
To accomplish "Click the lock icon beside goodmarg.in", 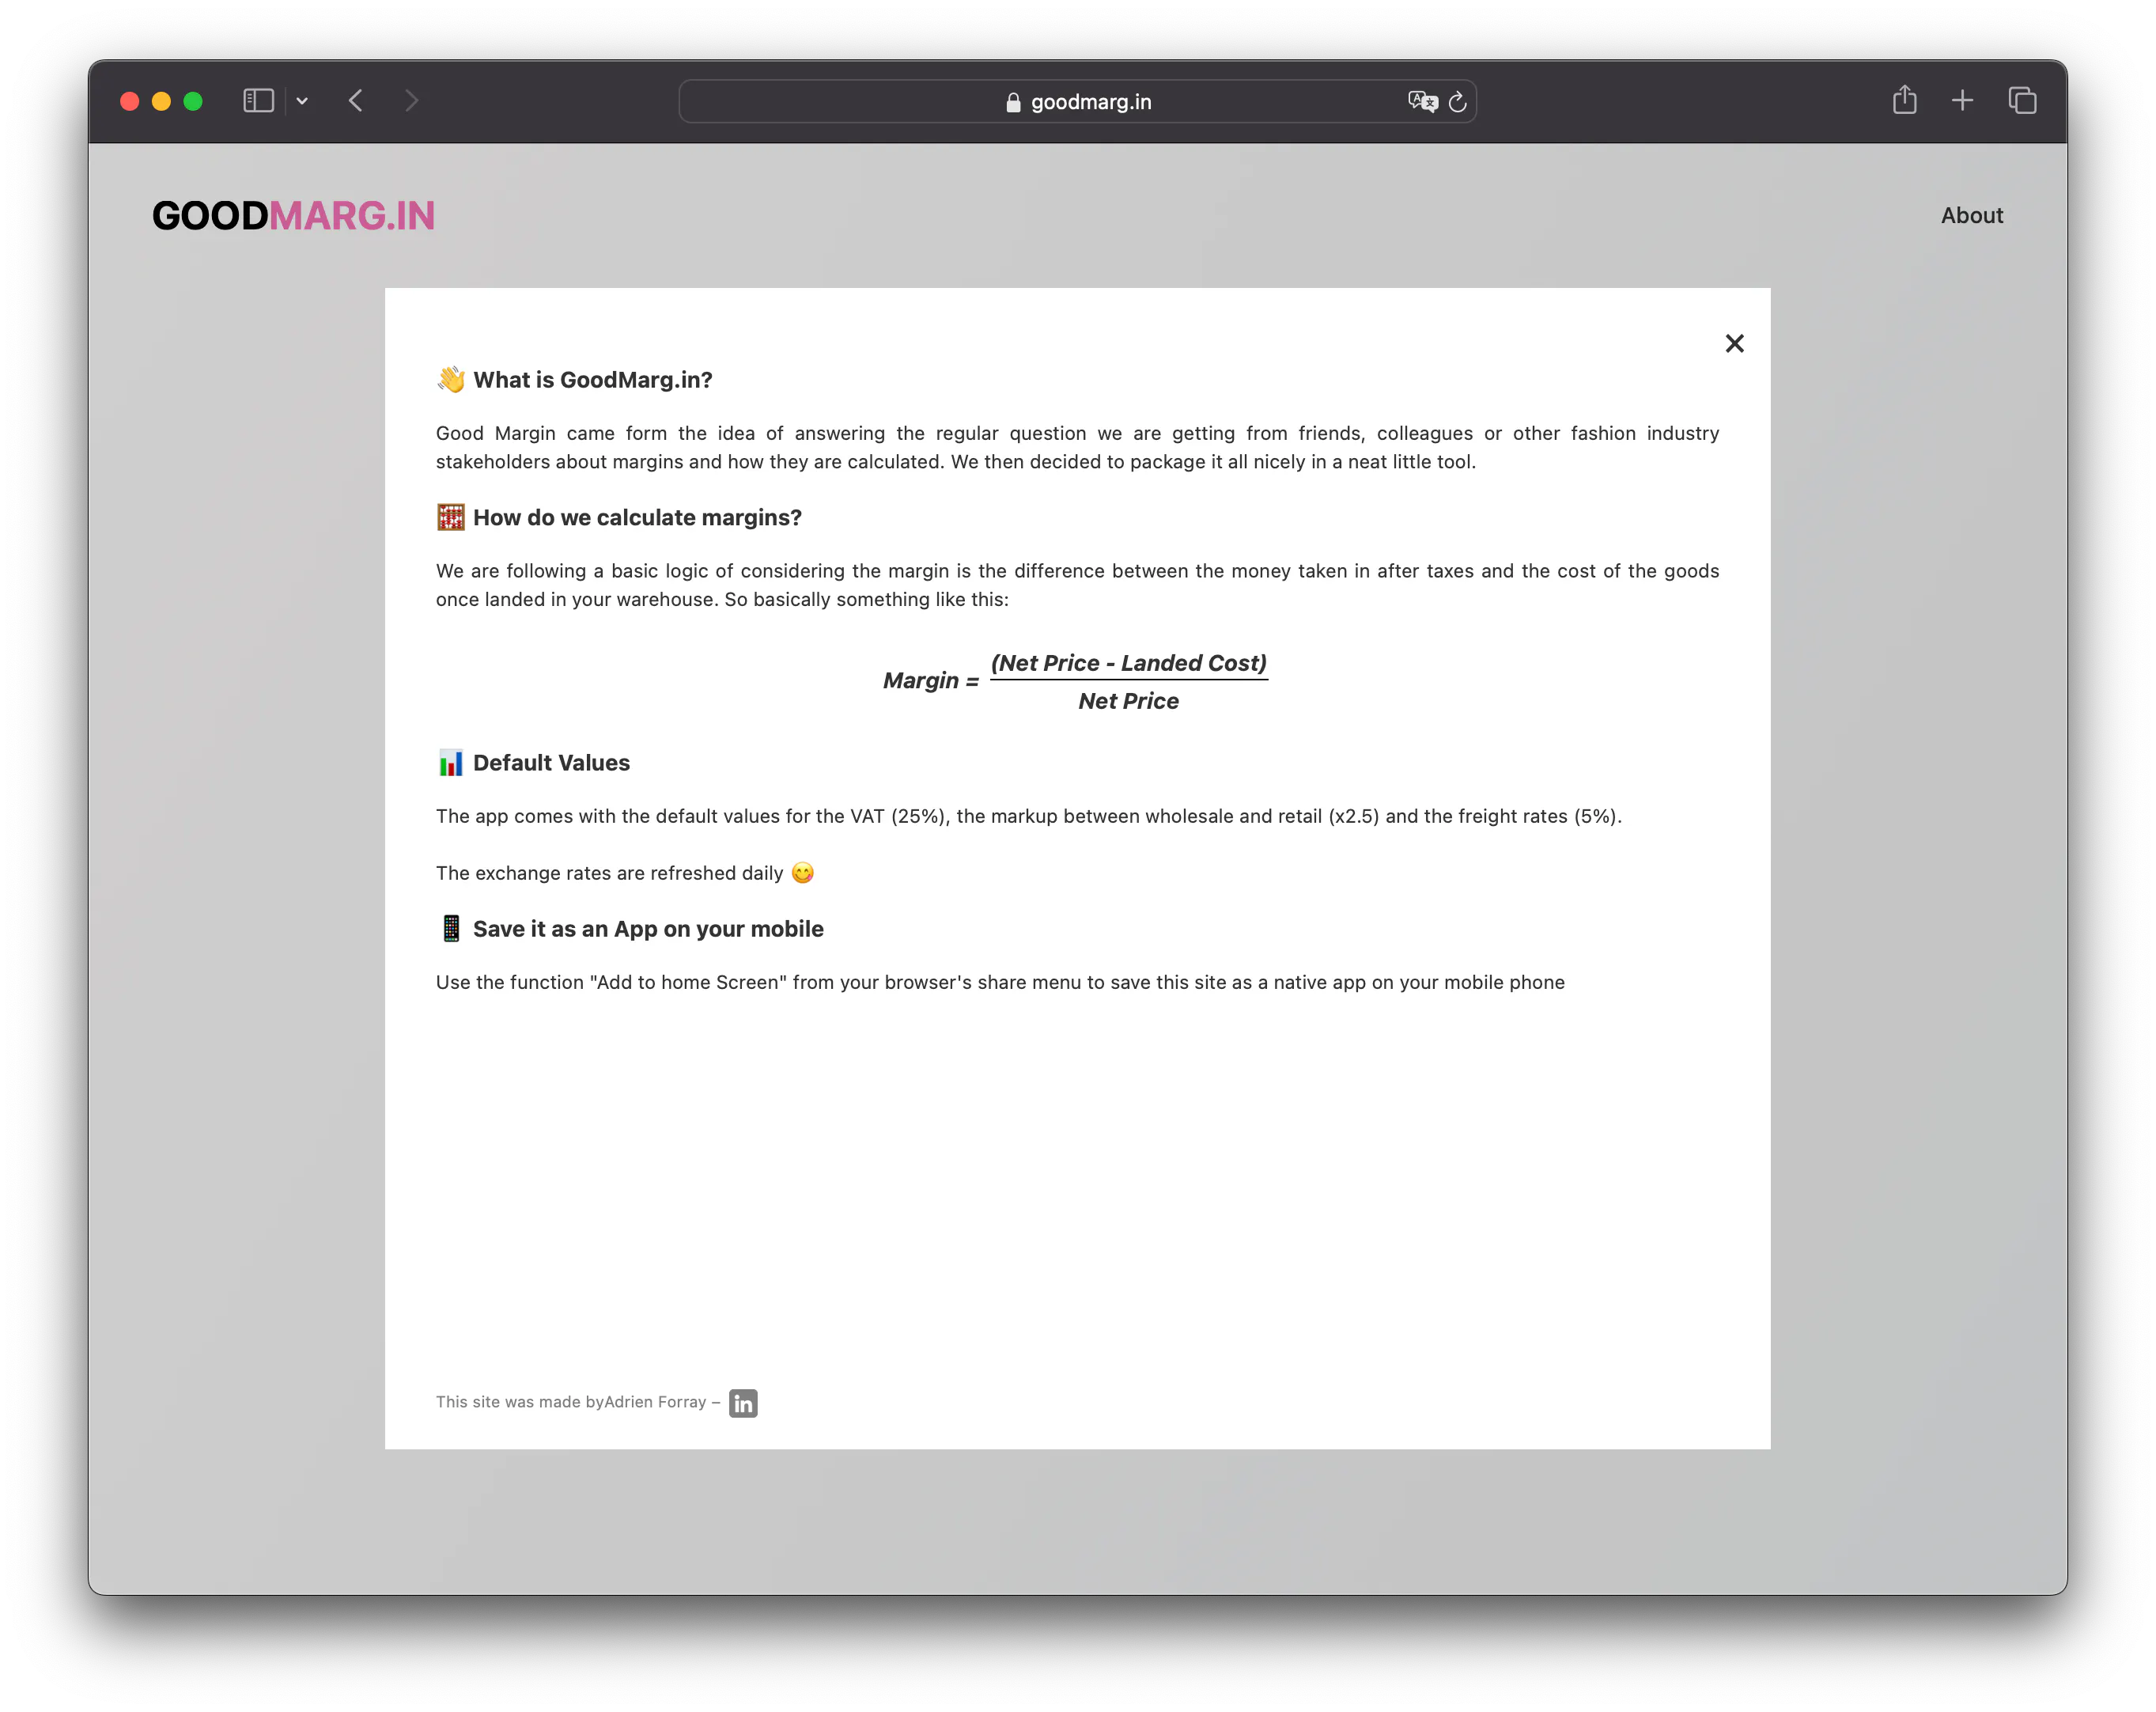I will [1013, 102].
